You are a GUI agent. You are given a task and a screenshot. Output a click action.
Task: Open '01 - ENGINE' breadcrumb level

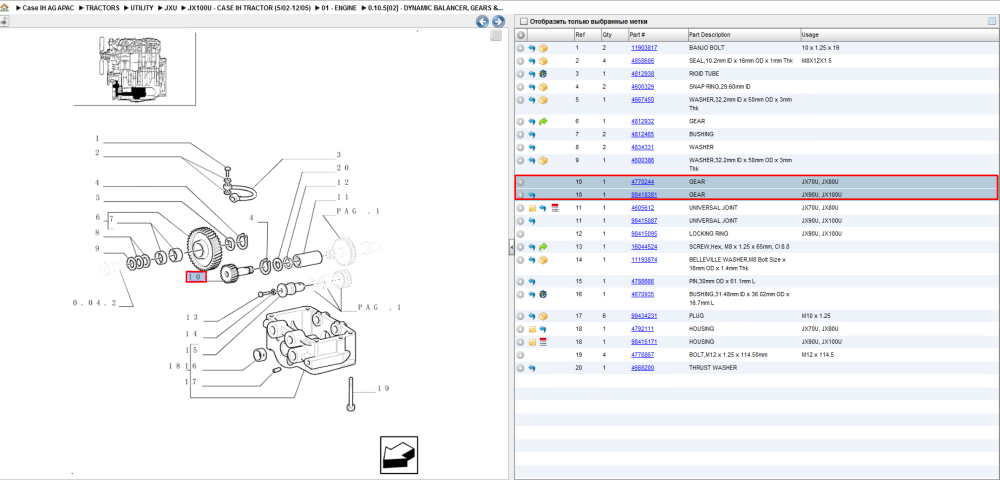click(x=339, y=7)
